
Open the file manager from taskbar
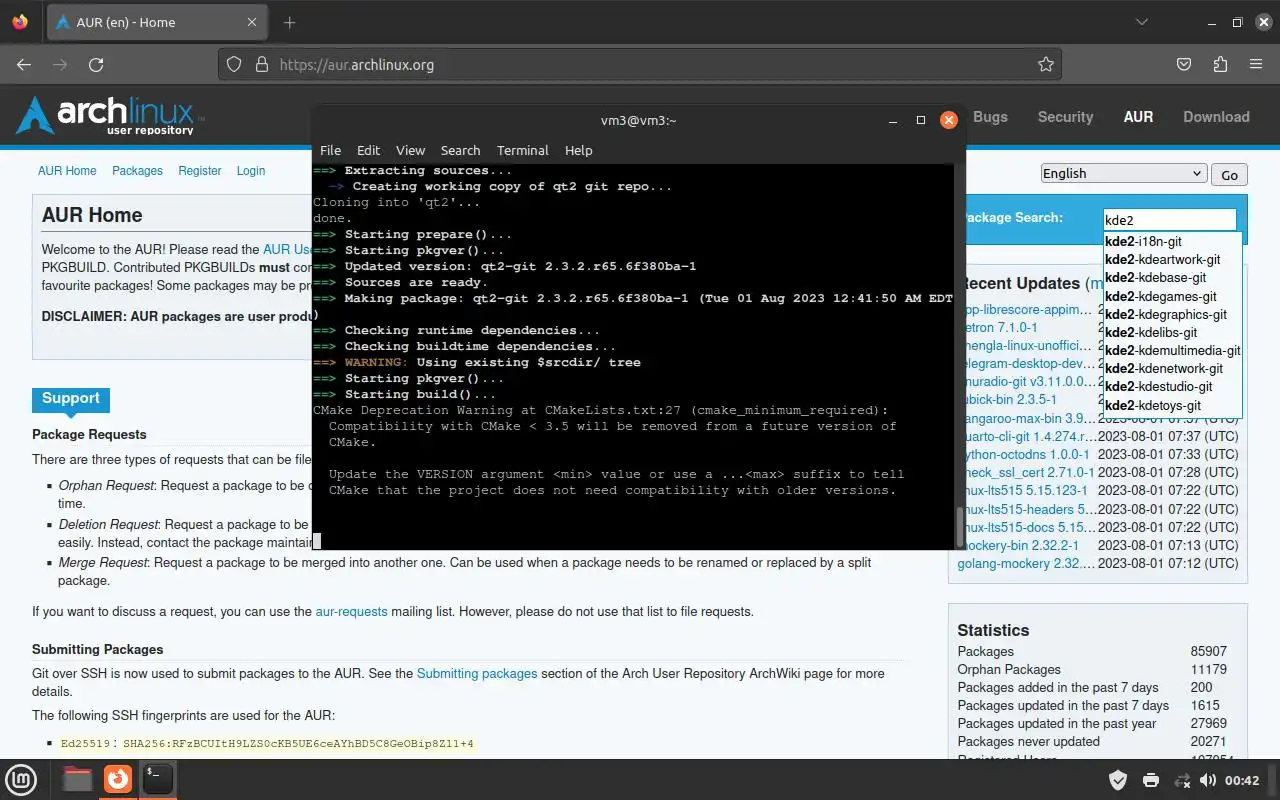(x=78, y=778)
